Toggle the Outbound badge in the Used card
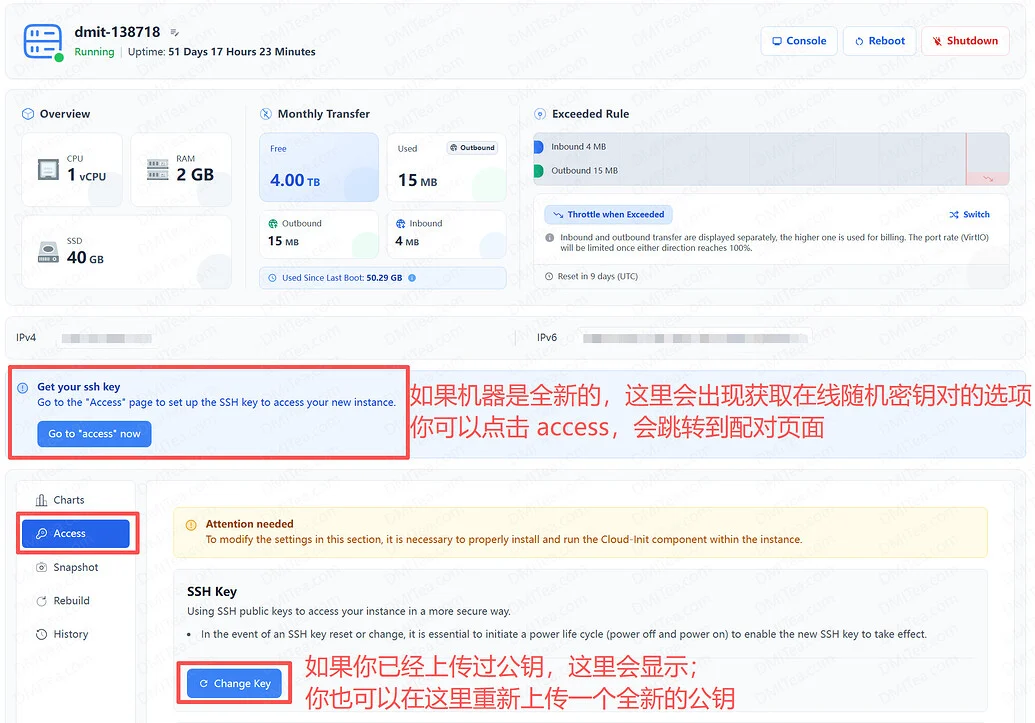Screen dimensions: 1035x723 (472, 148)
